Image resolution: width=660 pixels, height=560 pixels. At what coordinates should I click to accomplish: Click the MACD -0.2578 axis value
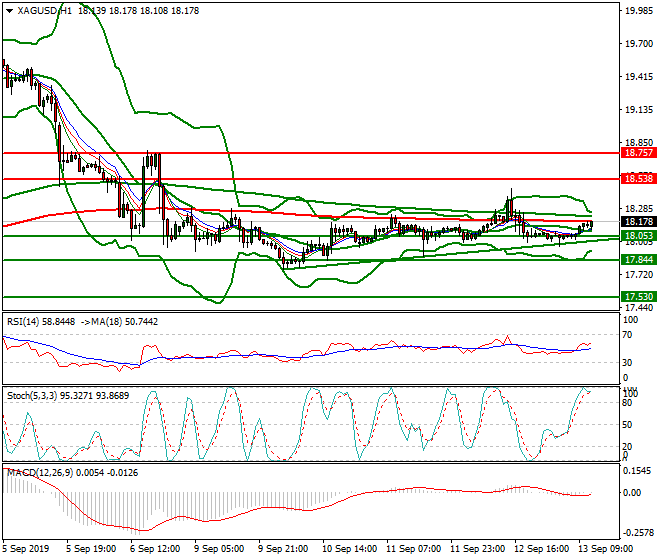(638, 533)
